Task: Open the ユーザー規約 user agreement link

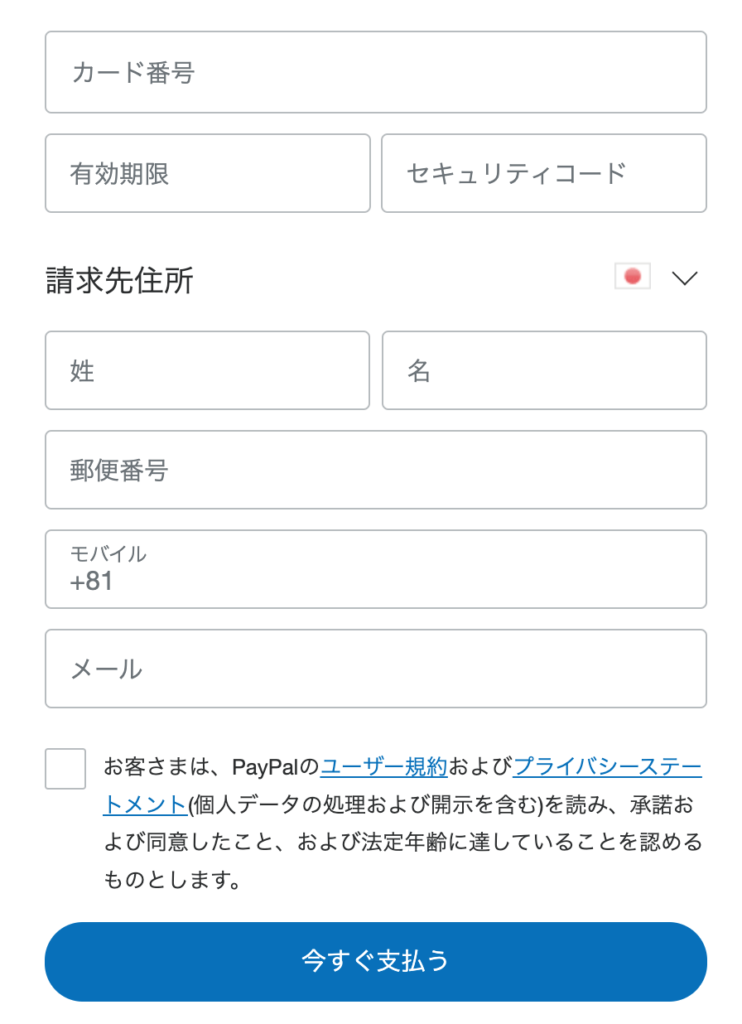Action: (383, 767)
